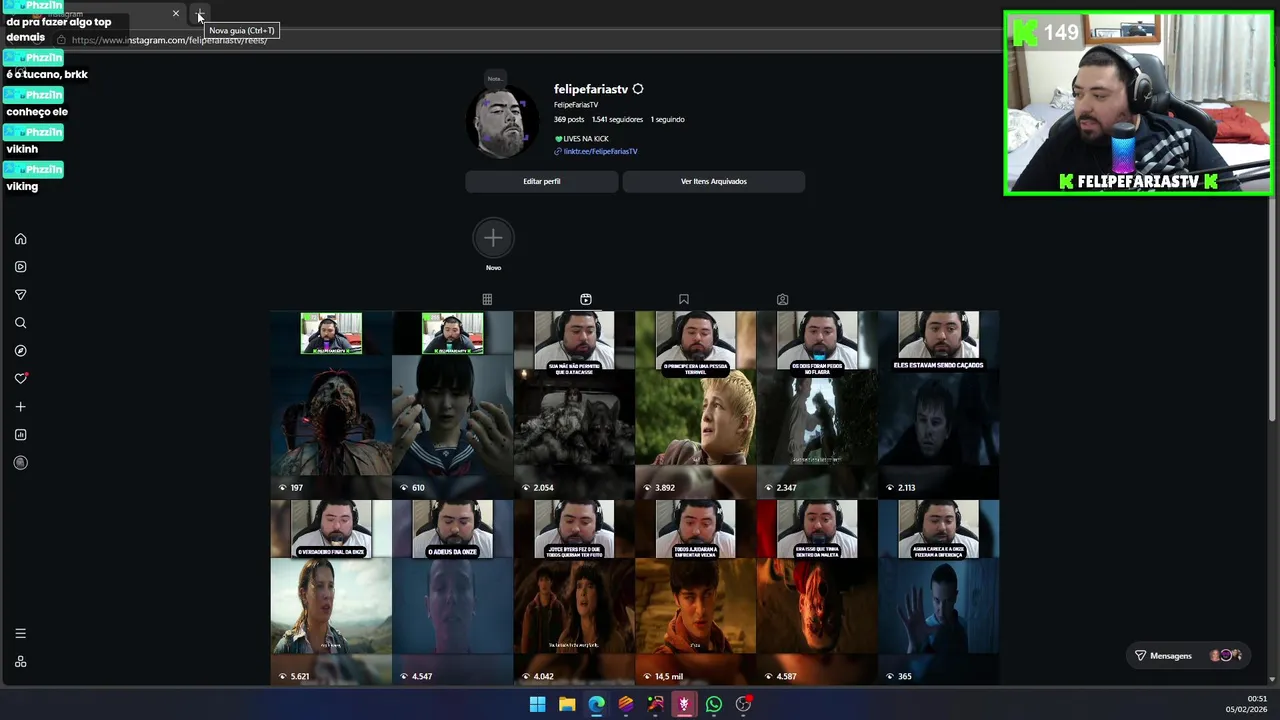Click the FelipeFariasTV name text
The image size is (1280, 720).
(x=576, y=104)
